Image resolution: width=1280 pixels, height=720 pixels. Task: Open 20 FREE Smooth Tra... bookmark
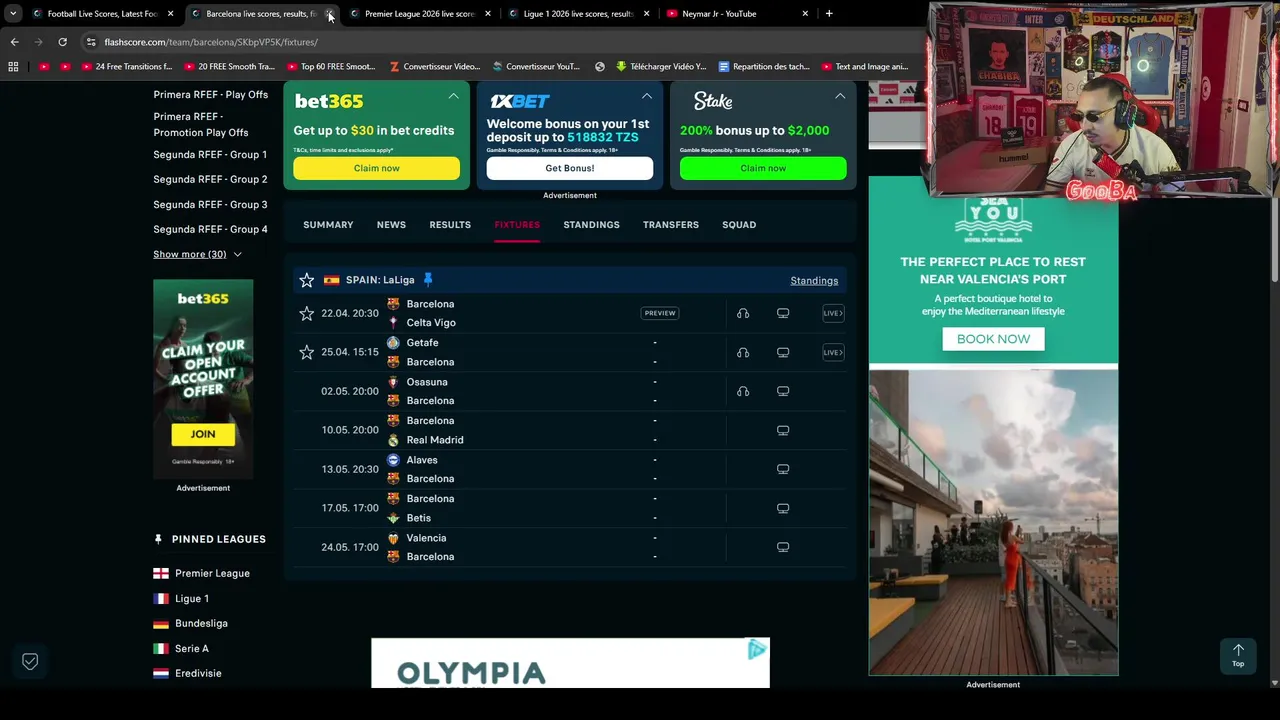coord(230,67)
